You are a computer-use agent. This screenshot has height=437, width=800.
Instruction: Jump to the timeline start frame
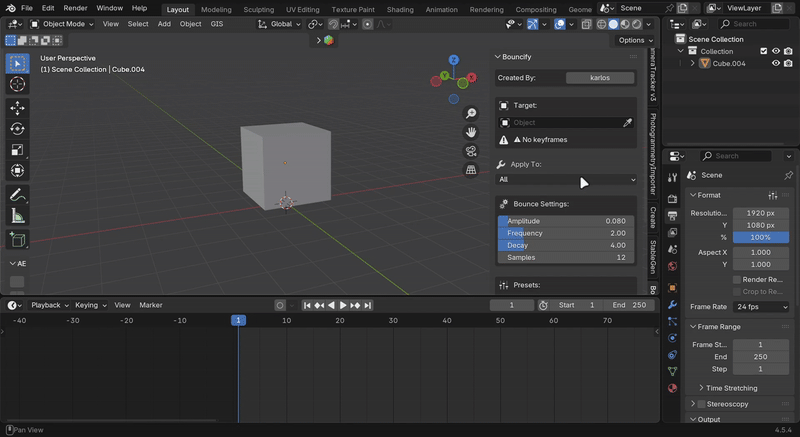(x=307, y=305)
